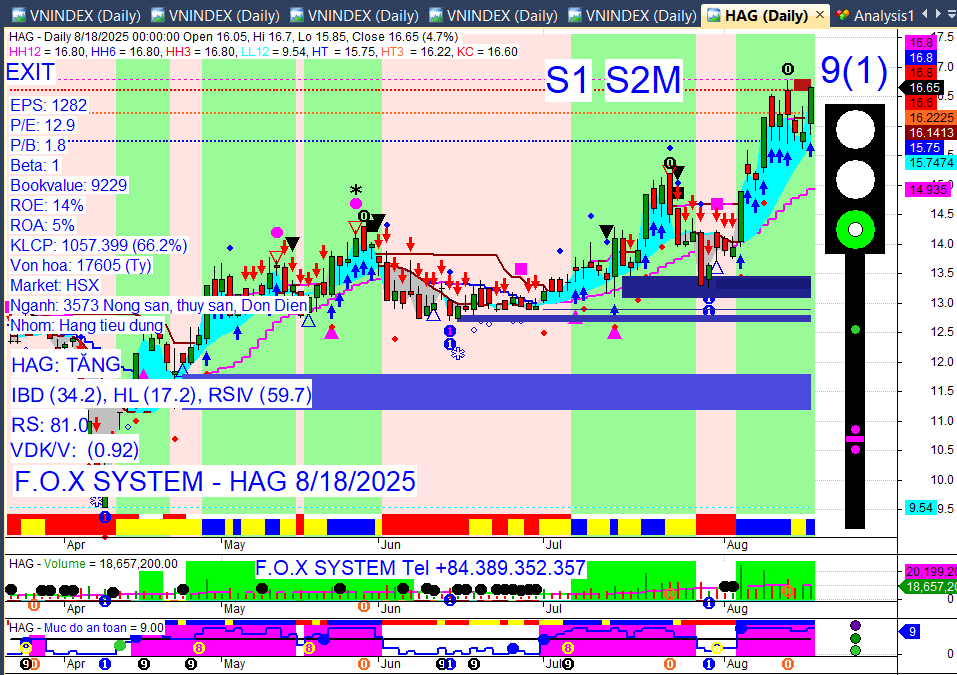The height and width of the screenshot is (675, 957).
Task: Click the top white traffic light circle
Action: (855, 129)
